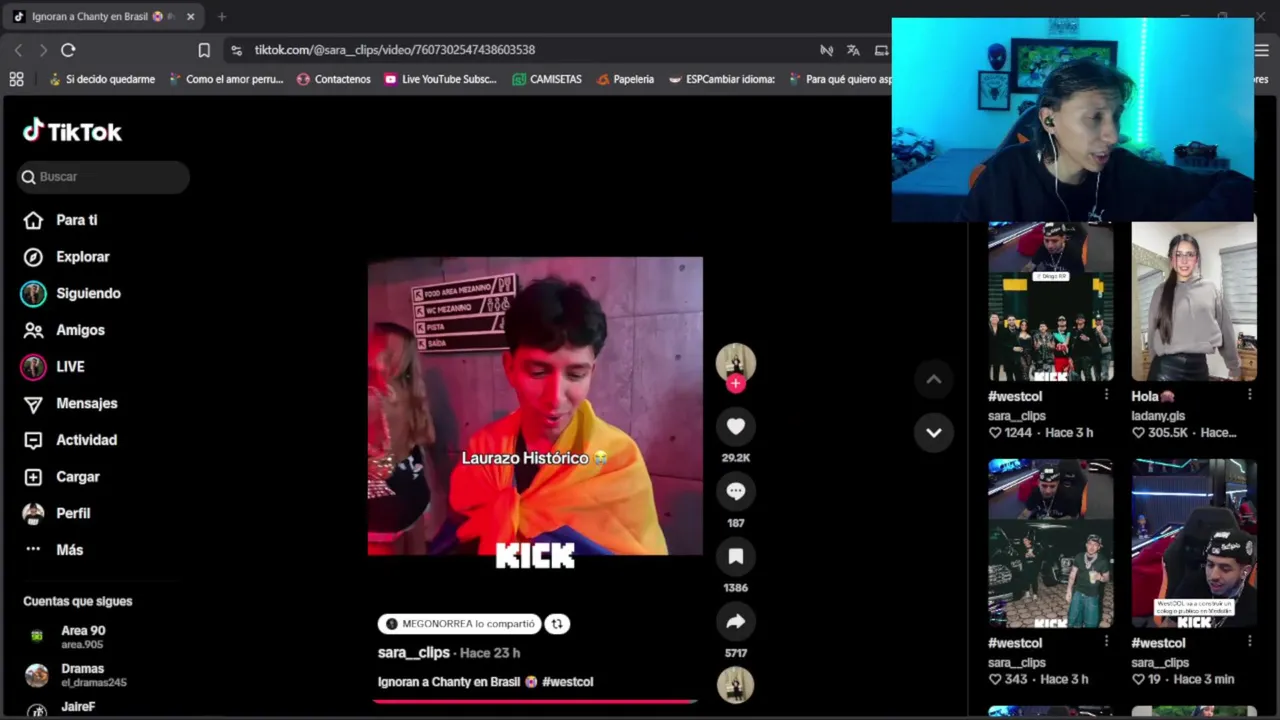Open the sound disc avatar icon
Screen dimensions: 1280x720
[736, 685]
